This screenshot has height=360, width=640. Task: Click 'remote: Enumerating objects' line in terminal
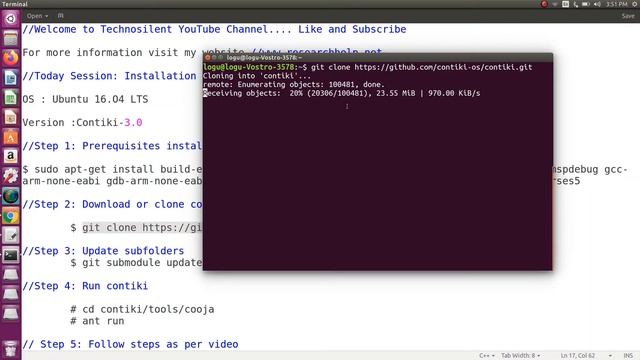(x=294, y=84)
